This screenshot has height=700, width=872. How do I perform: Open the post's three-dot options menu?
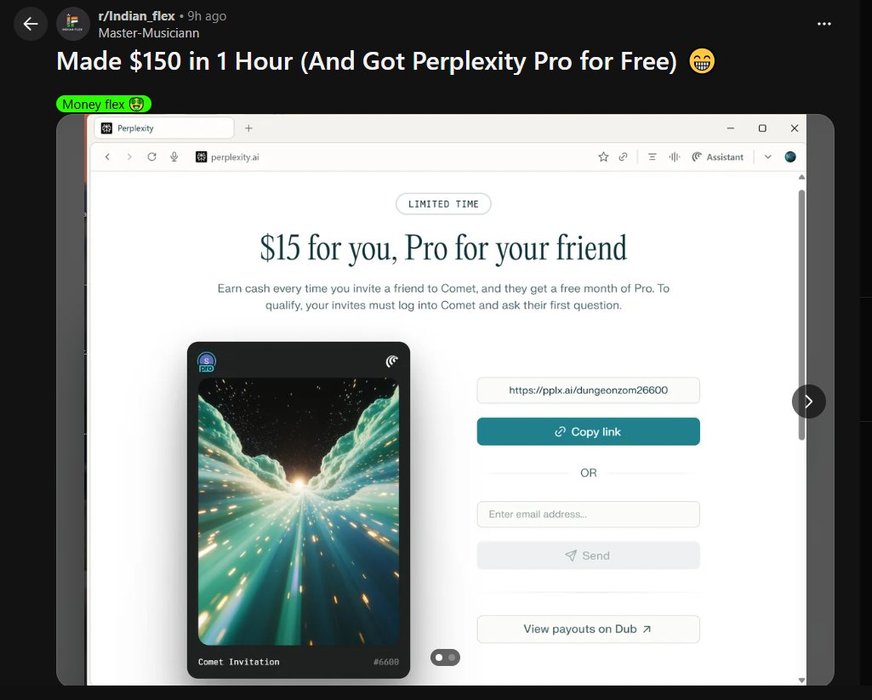click(824, 24)
